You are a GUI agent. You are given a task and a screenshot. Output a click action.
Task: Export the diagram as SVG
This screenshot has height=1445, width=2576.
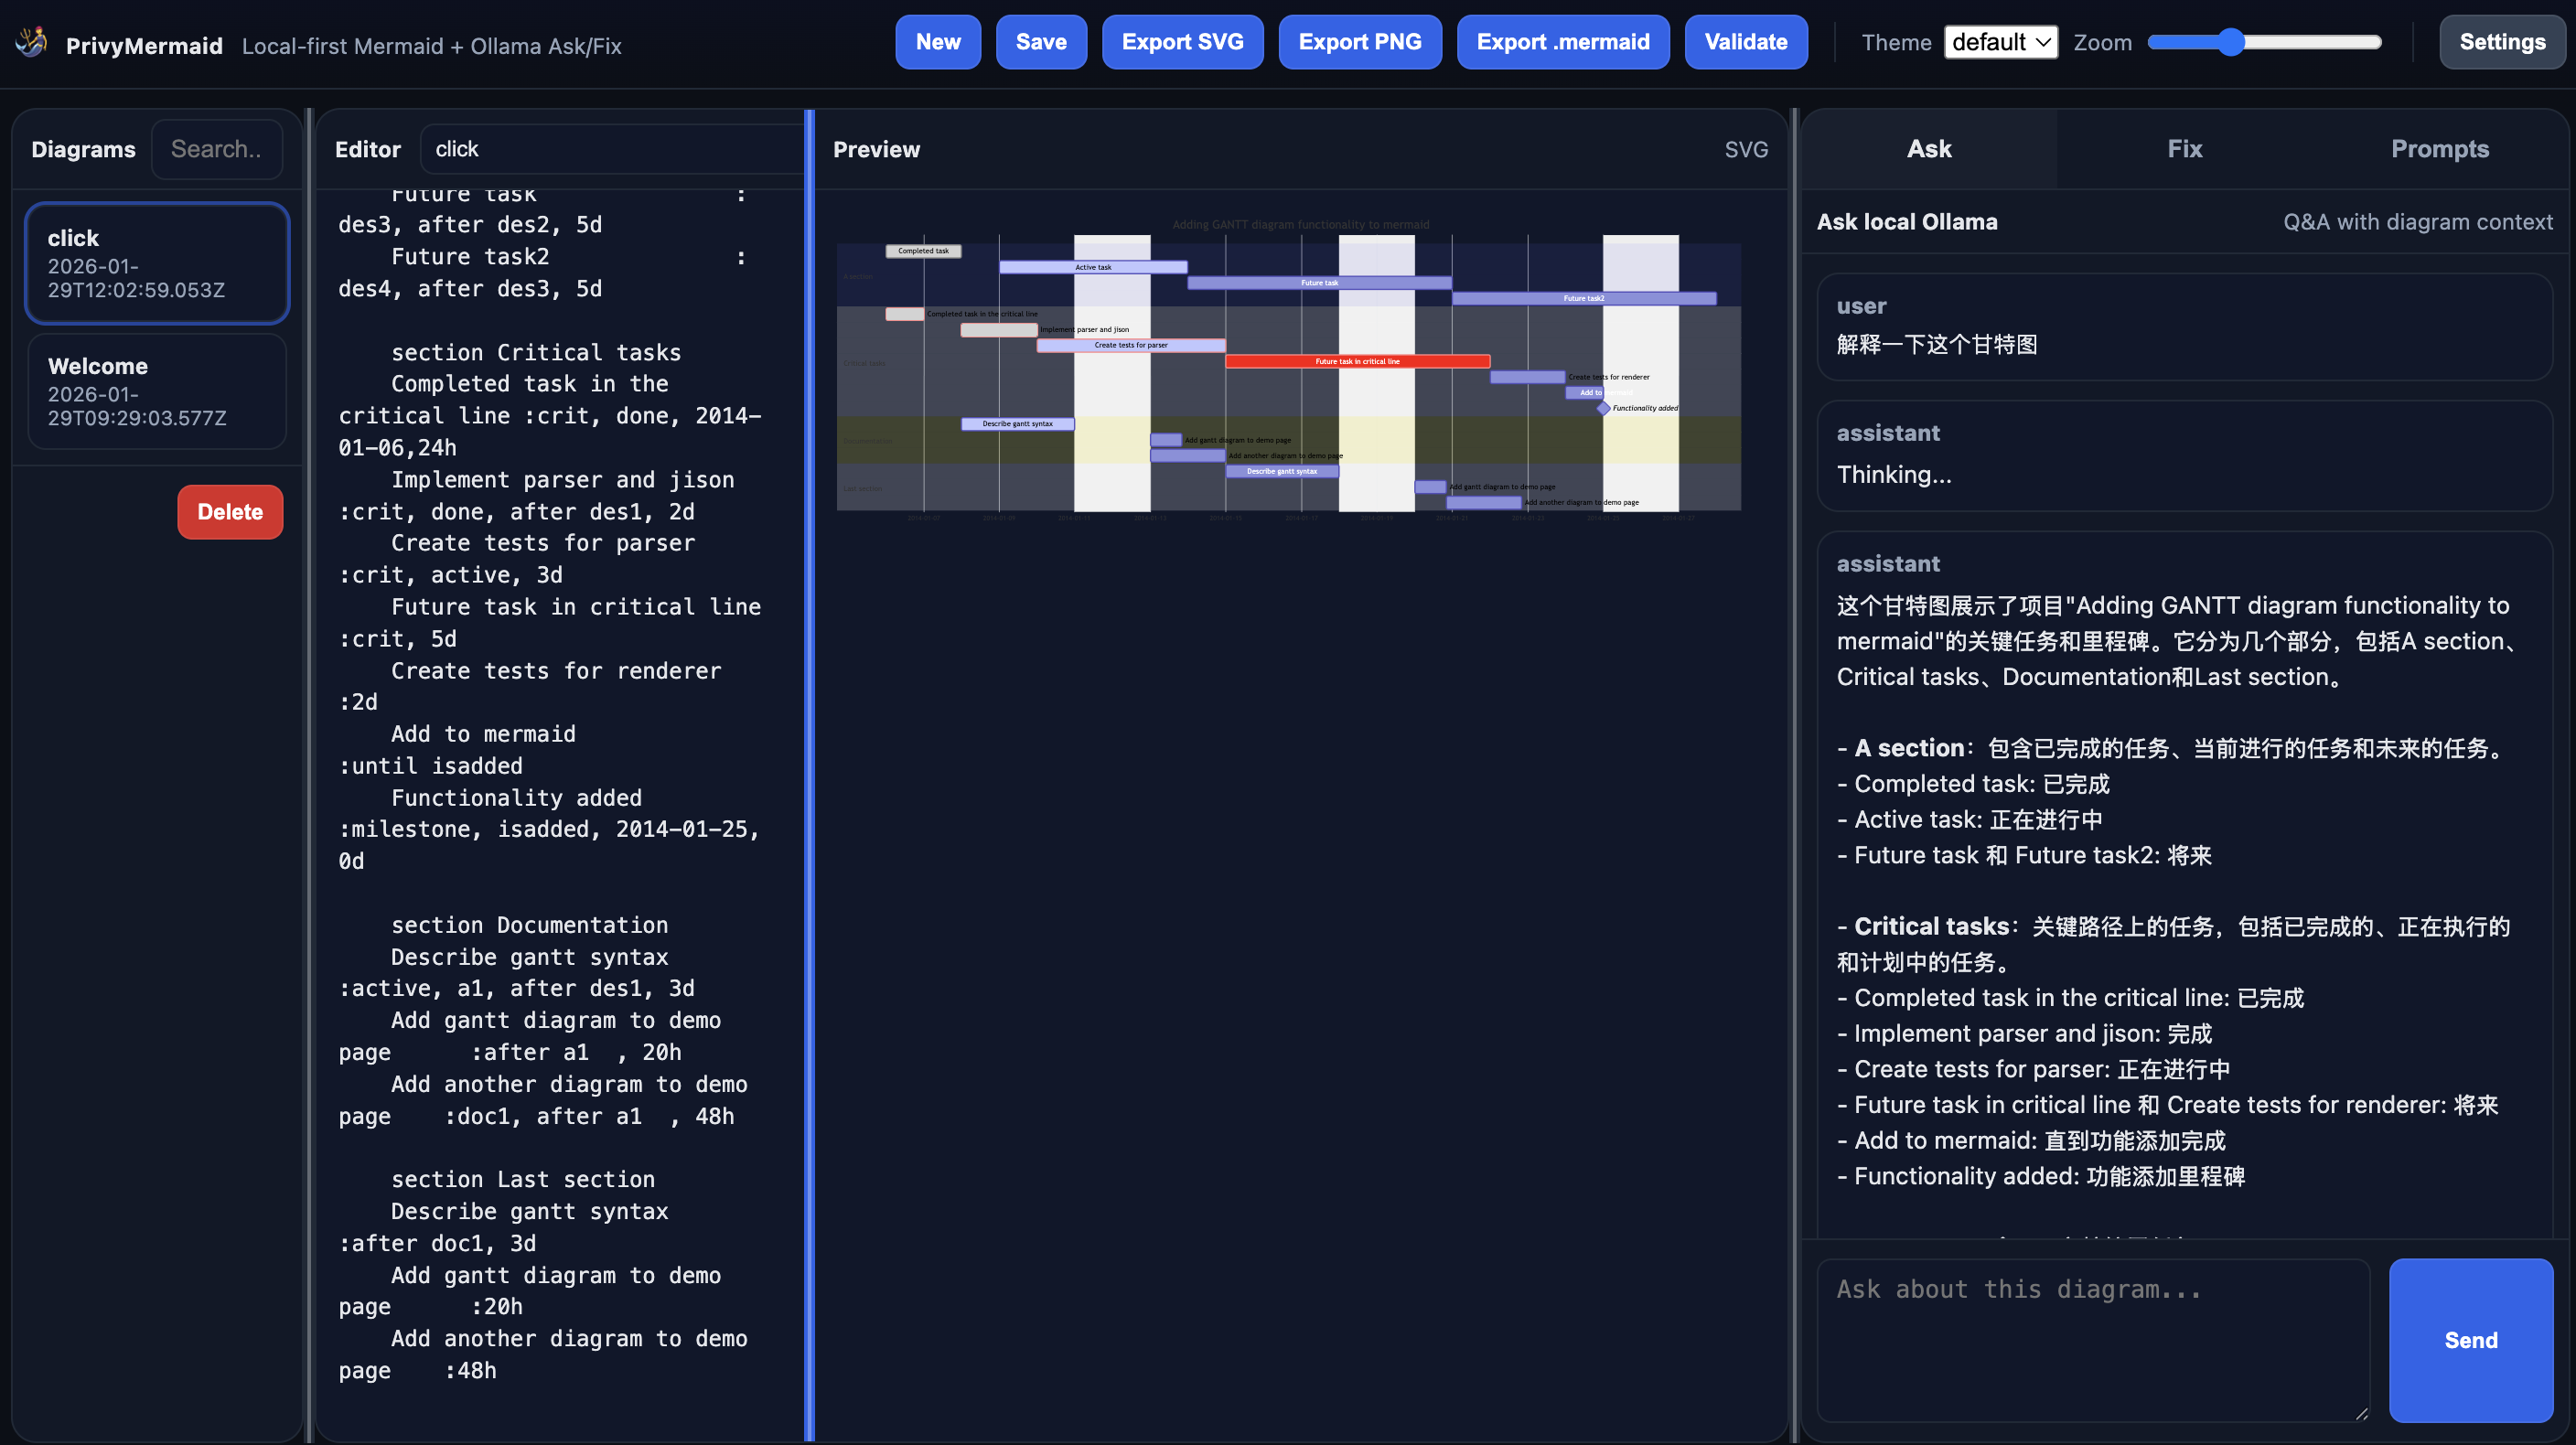click(1182, 42)
